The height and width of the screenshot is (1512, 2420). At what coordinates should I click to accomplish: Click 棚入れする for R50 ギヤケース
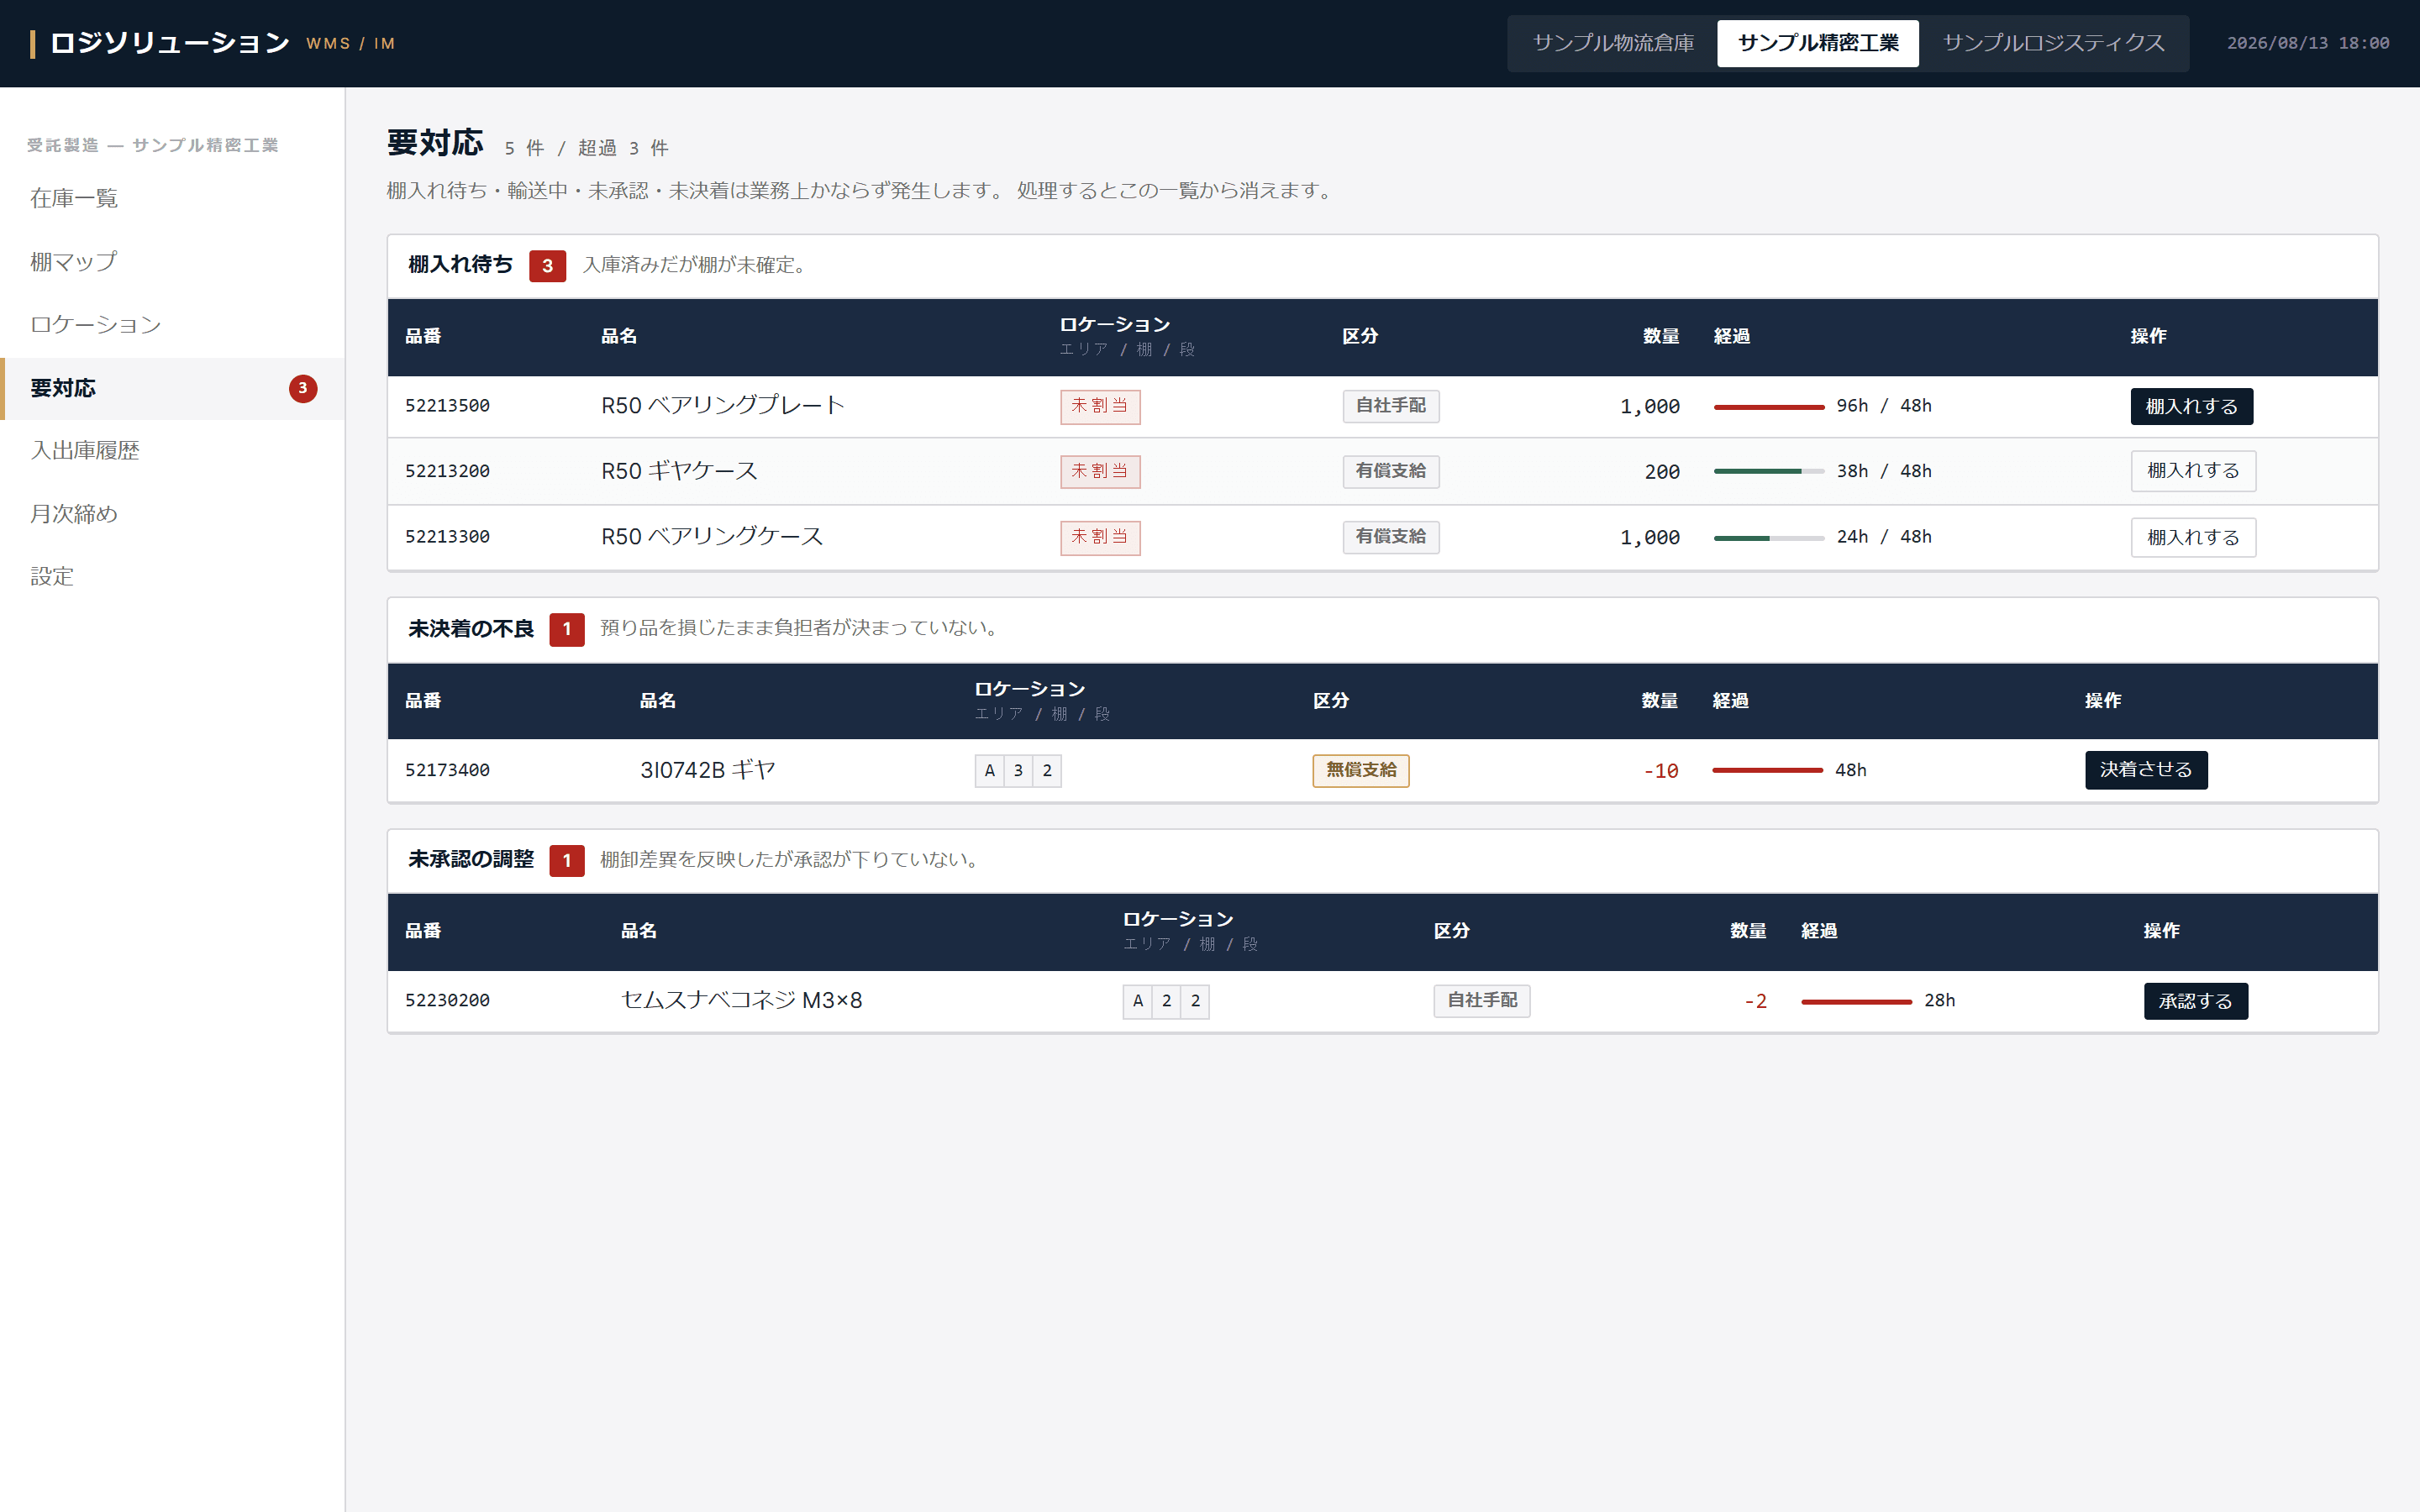click(x=2193, y=471)
